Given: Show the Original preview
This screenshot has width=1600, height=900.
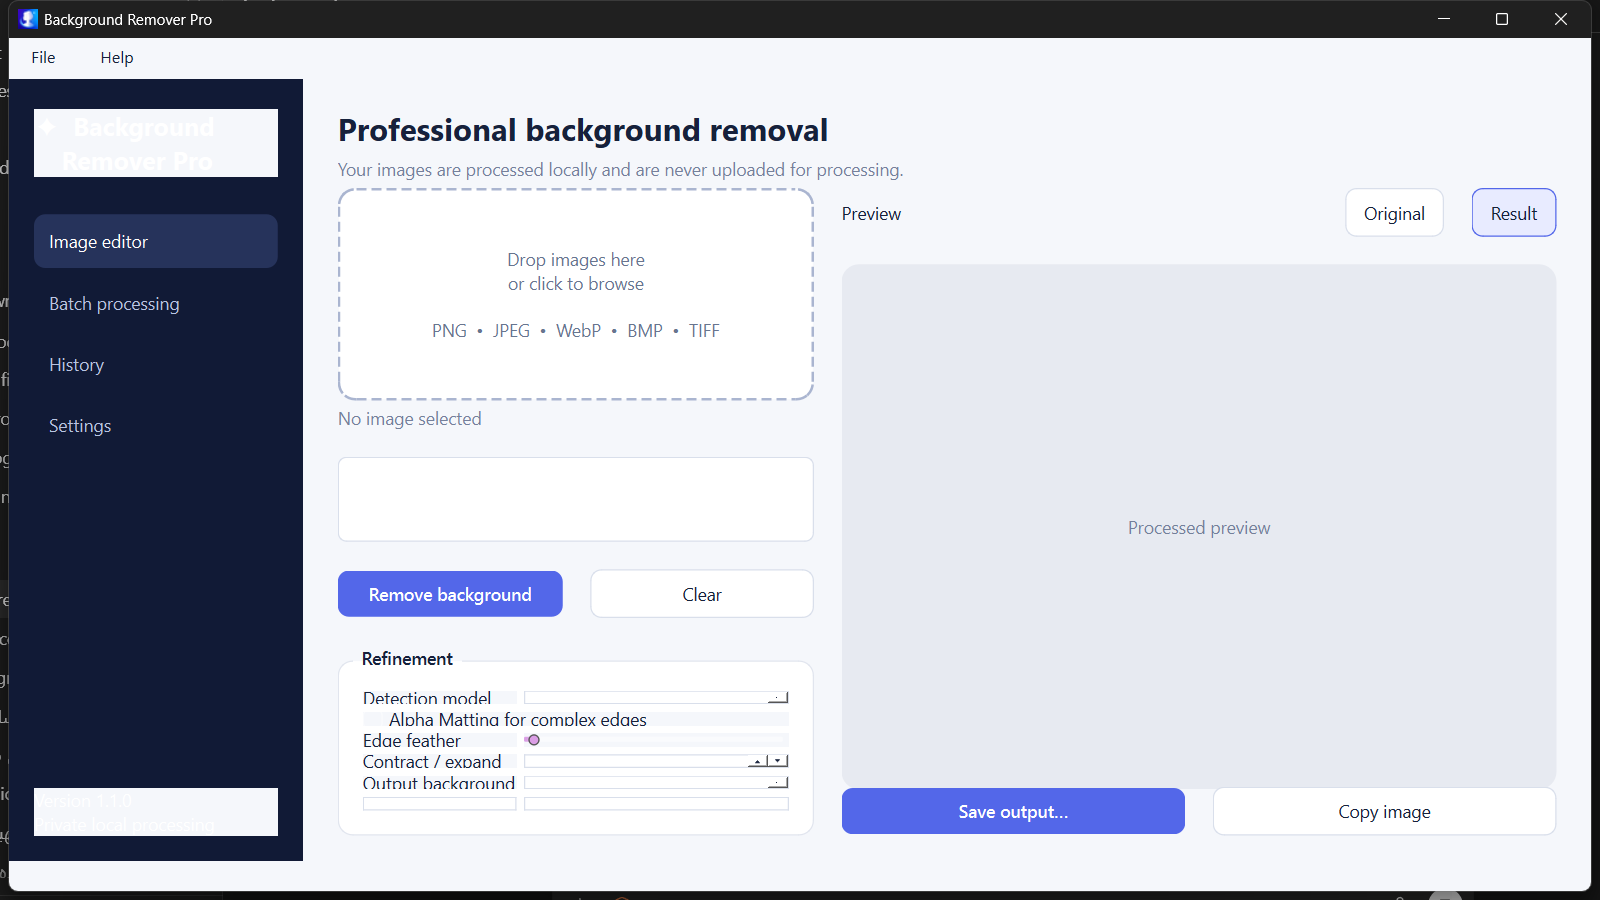Looking at the screenshot, I should click(1394, 213).
